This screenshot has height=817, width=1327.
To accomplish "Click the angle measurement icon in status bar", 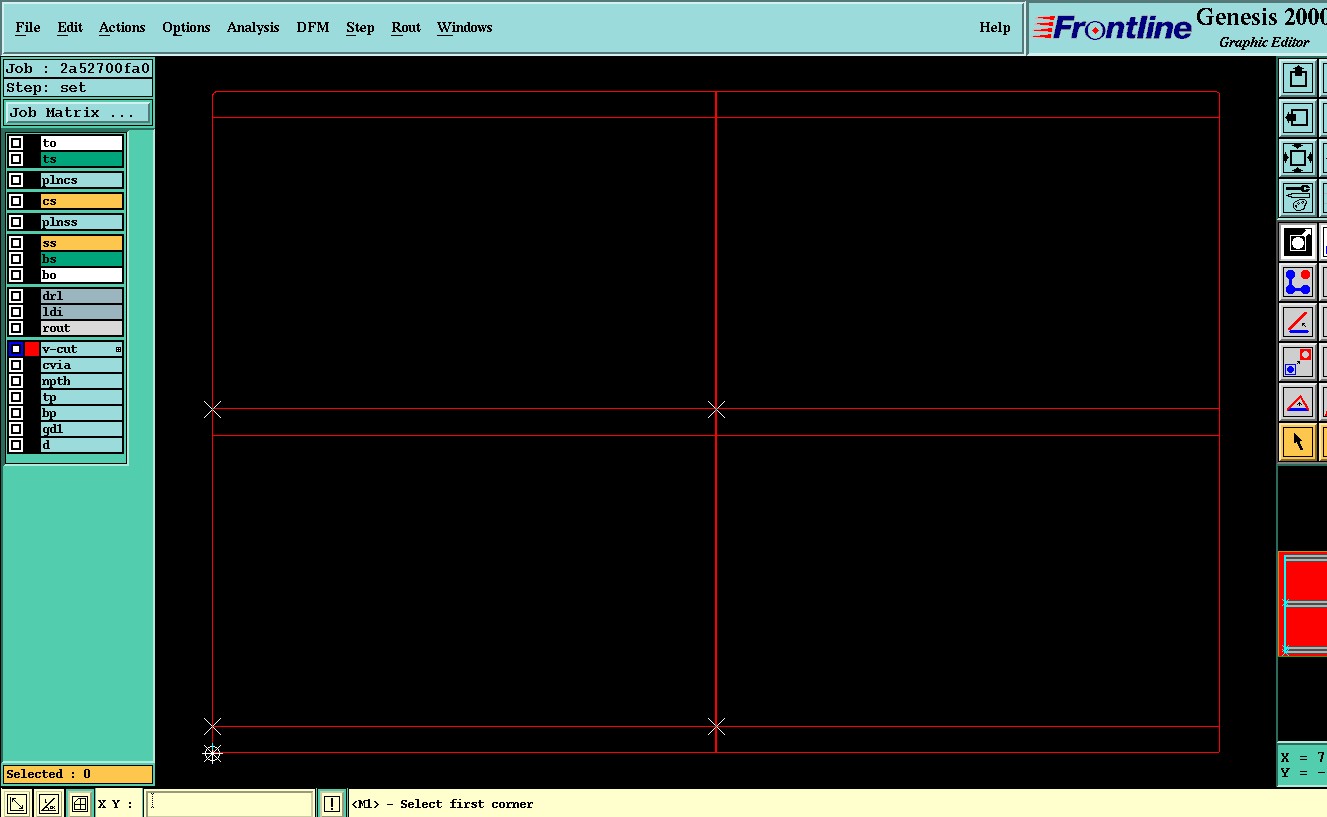I will (x=48, y=803).
